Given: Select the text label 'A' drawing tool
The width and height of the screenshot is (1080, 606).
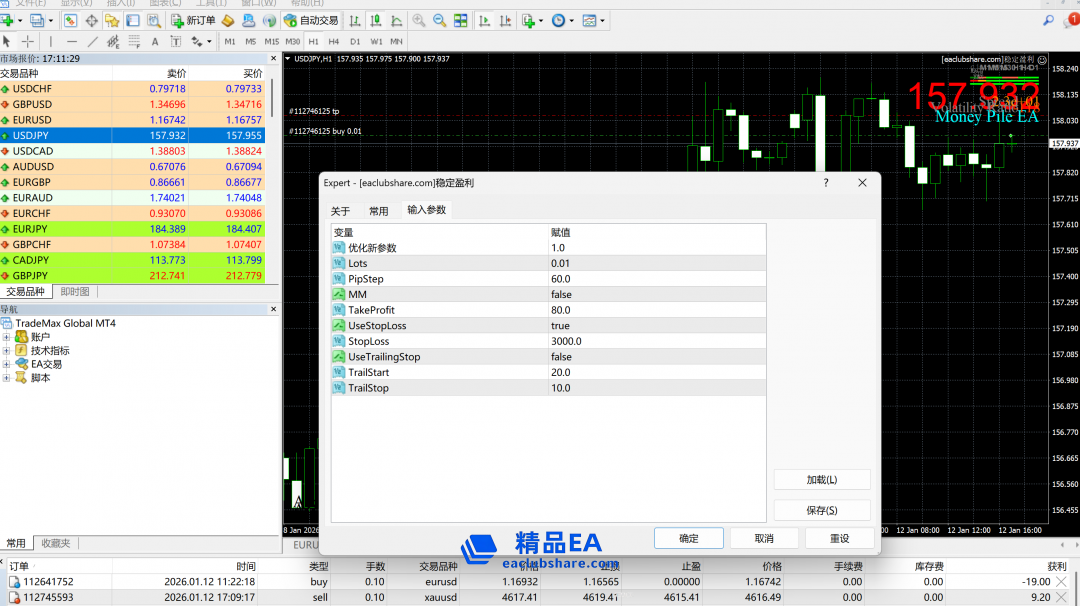Looking at the screenshot, I should coord(155,41).
